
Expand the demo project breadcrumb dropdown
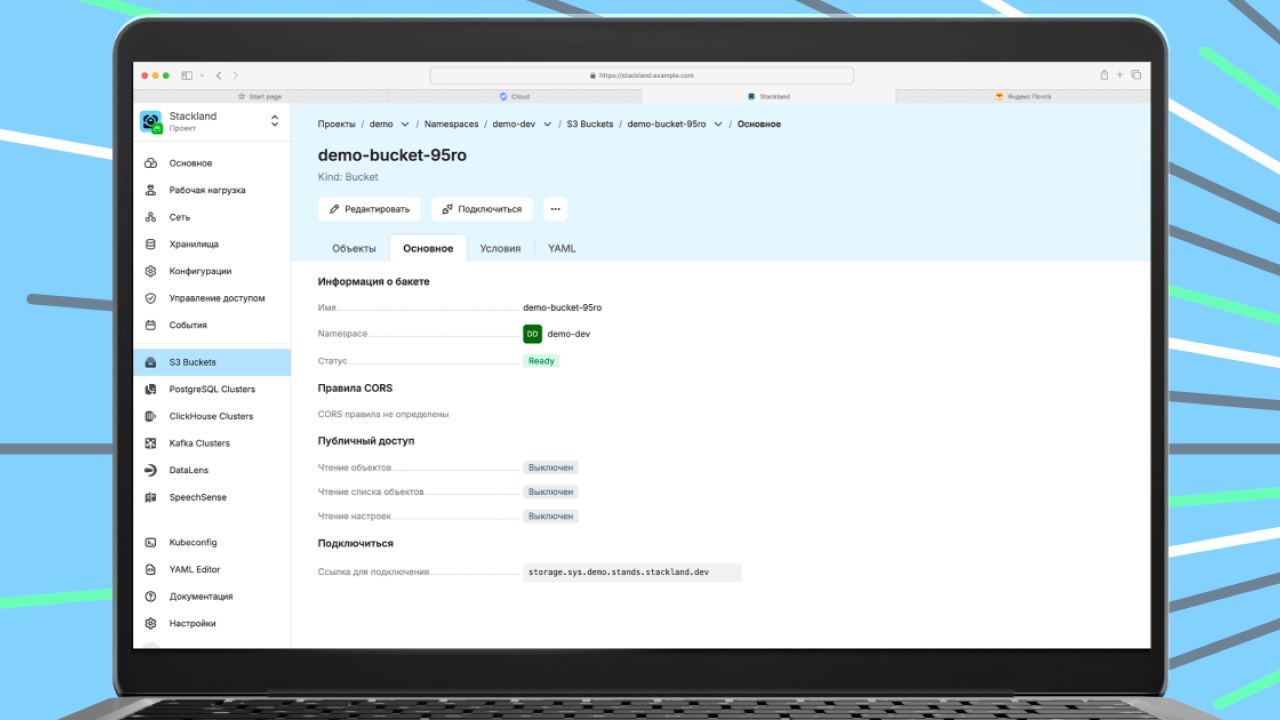click(x=405, y=124)
